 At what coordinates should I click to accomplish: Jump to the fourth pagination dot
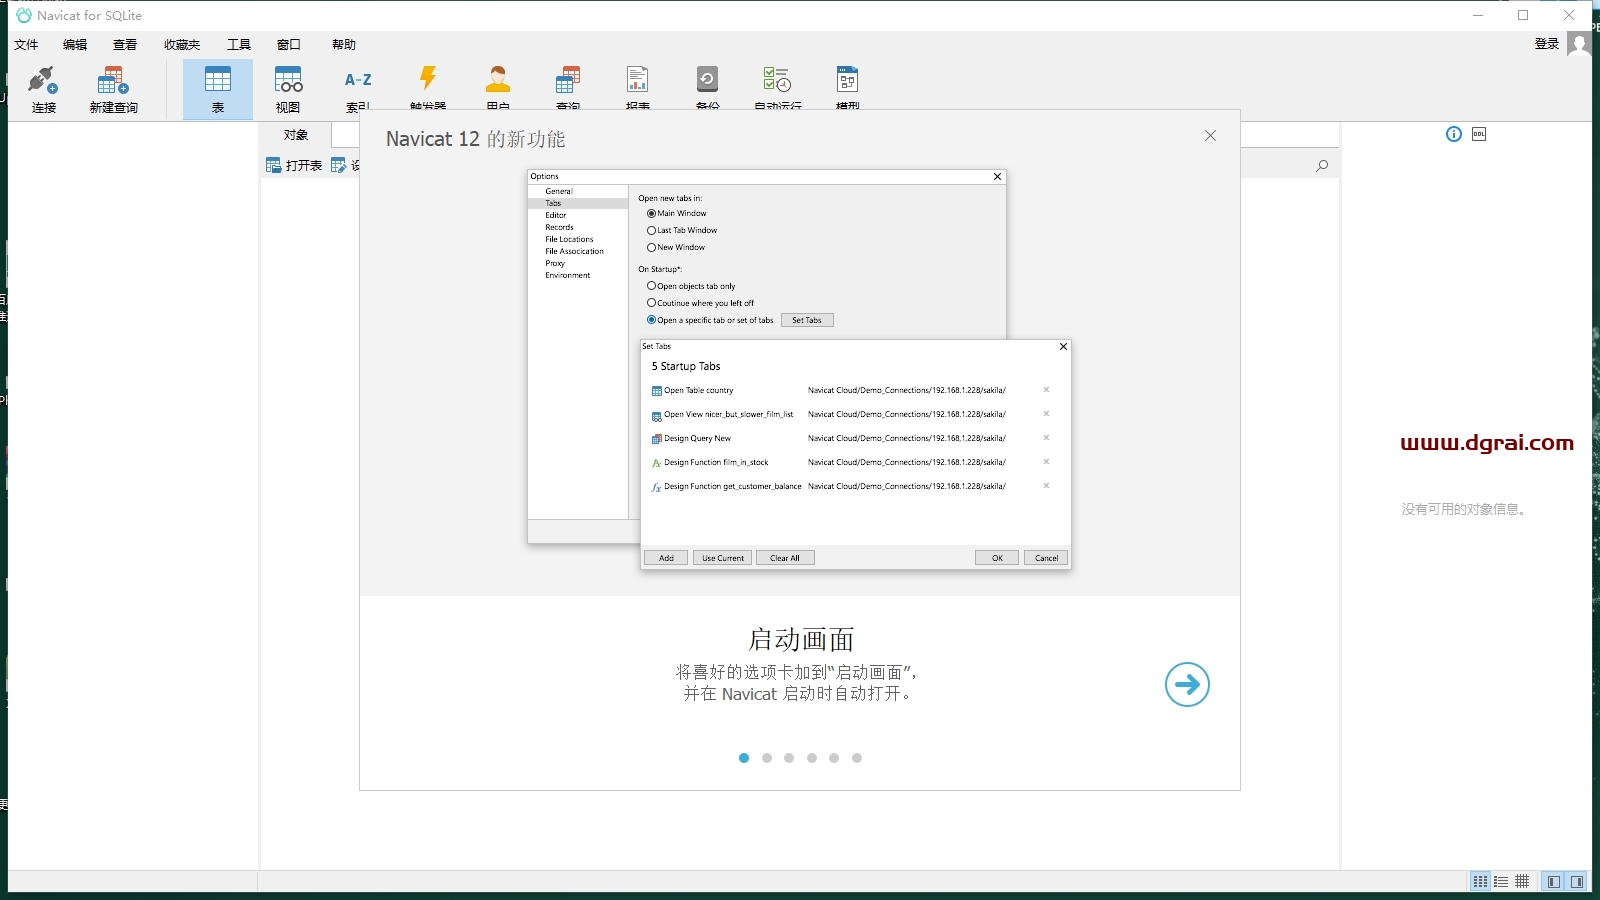tap(812, 758)
